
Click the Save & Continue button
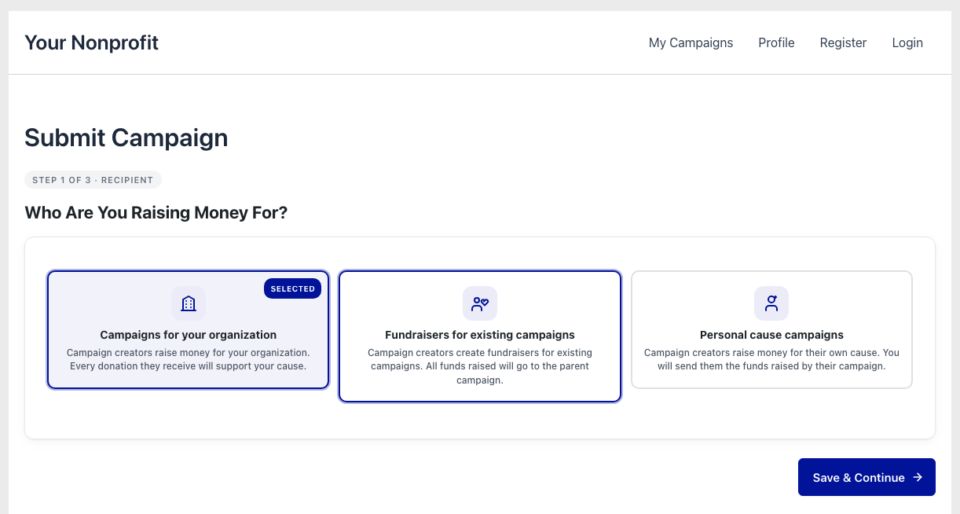866,477
